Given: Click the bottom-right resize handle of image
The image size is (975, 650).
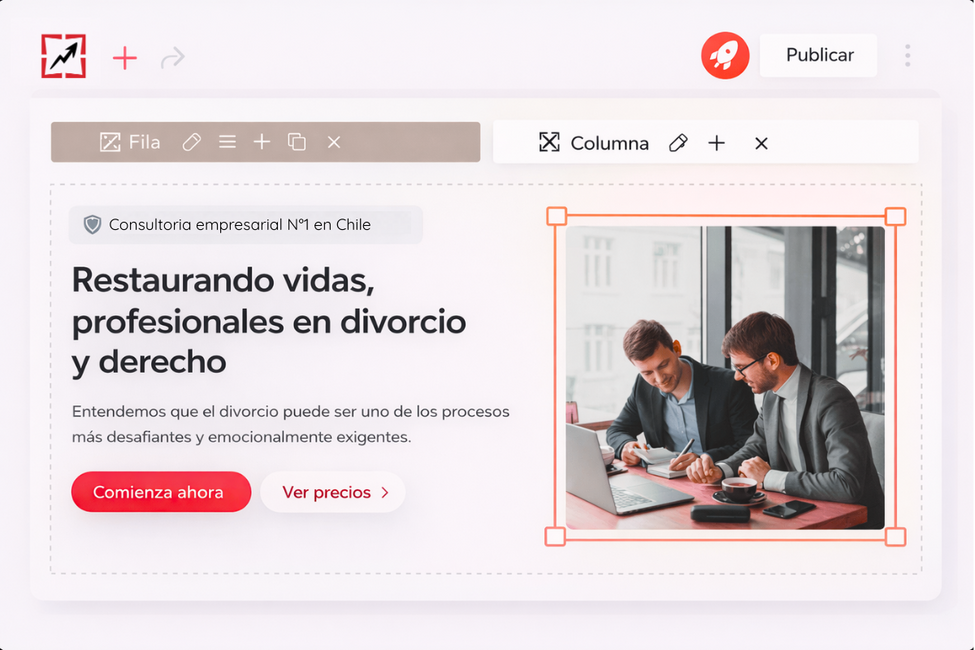Looking at the screenshot, I should tap(895, 537).
